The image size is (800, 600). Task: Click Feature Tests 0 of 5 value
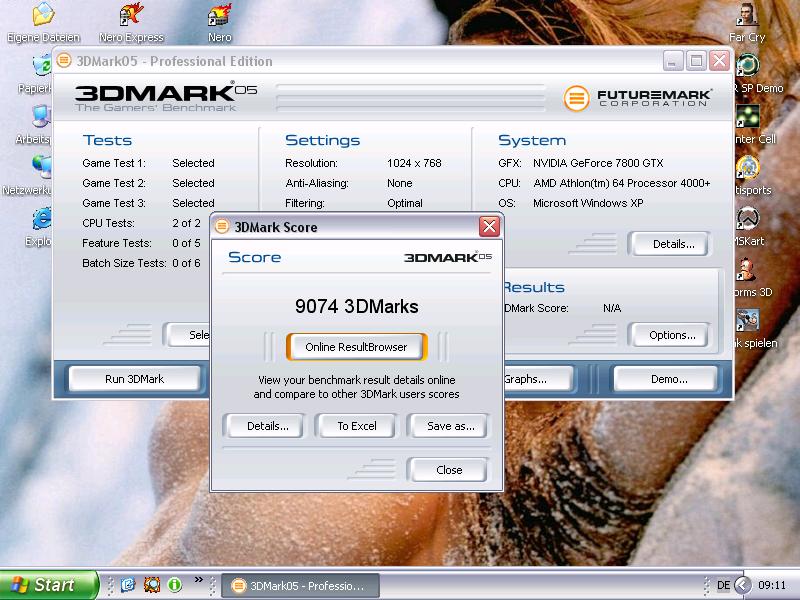(x=186, y=243)
